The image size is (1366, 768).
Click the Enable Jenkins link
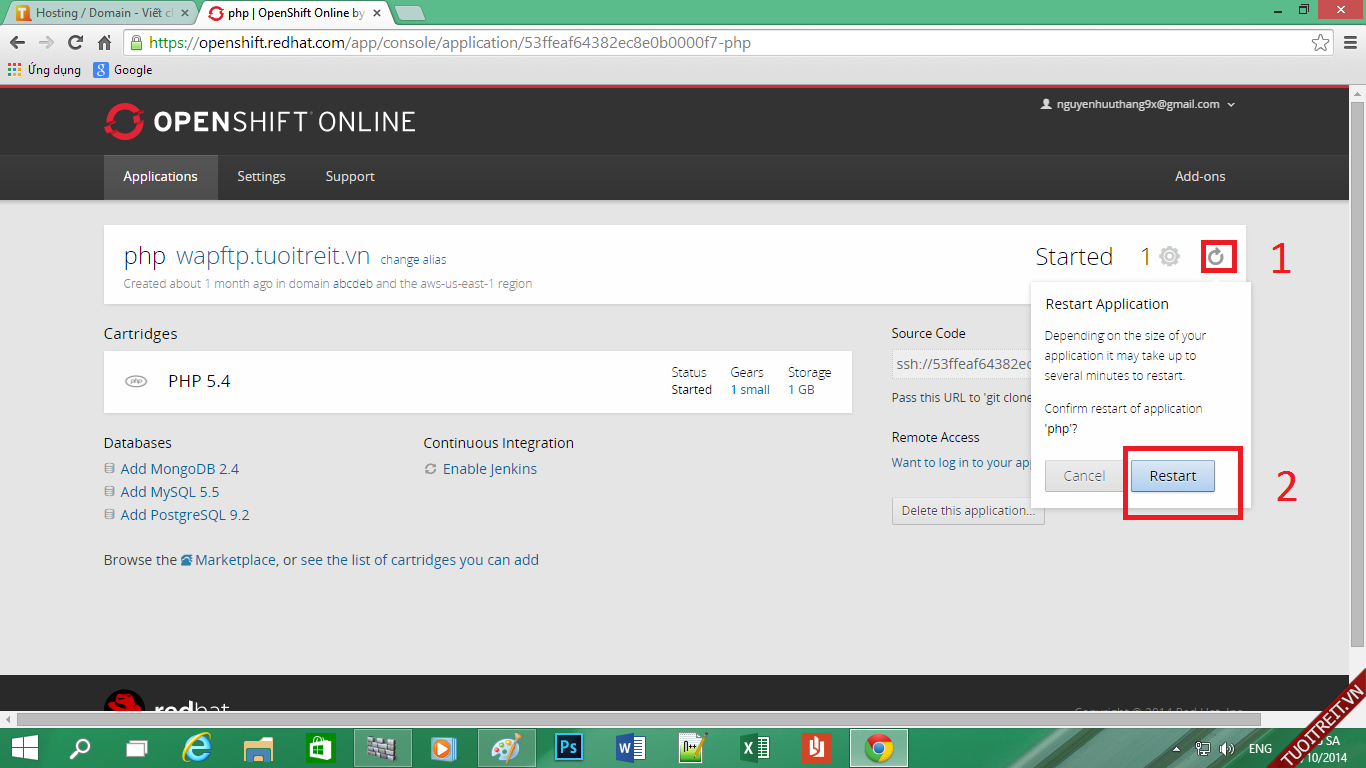489,469
